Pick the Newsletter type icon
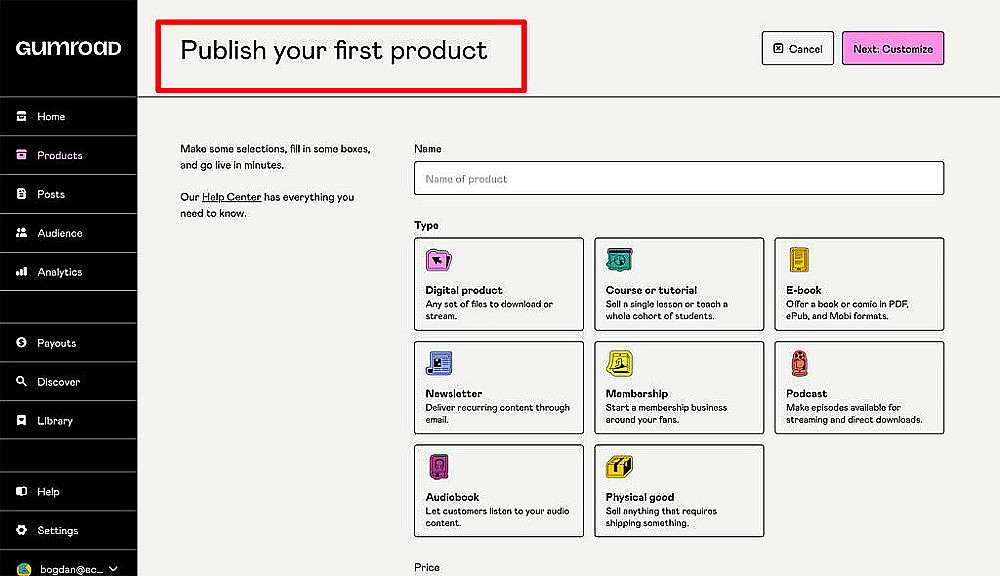This screenshot has width=1000, height=576. [x=439, y=364]
